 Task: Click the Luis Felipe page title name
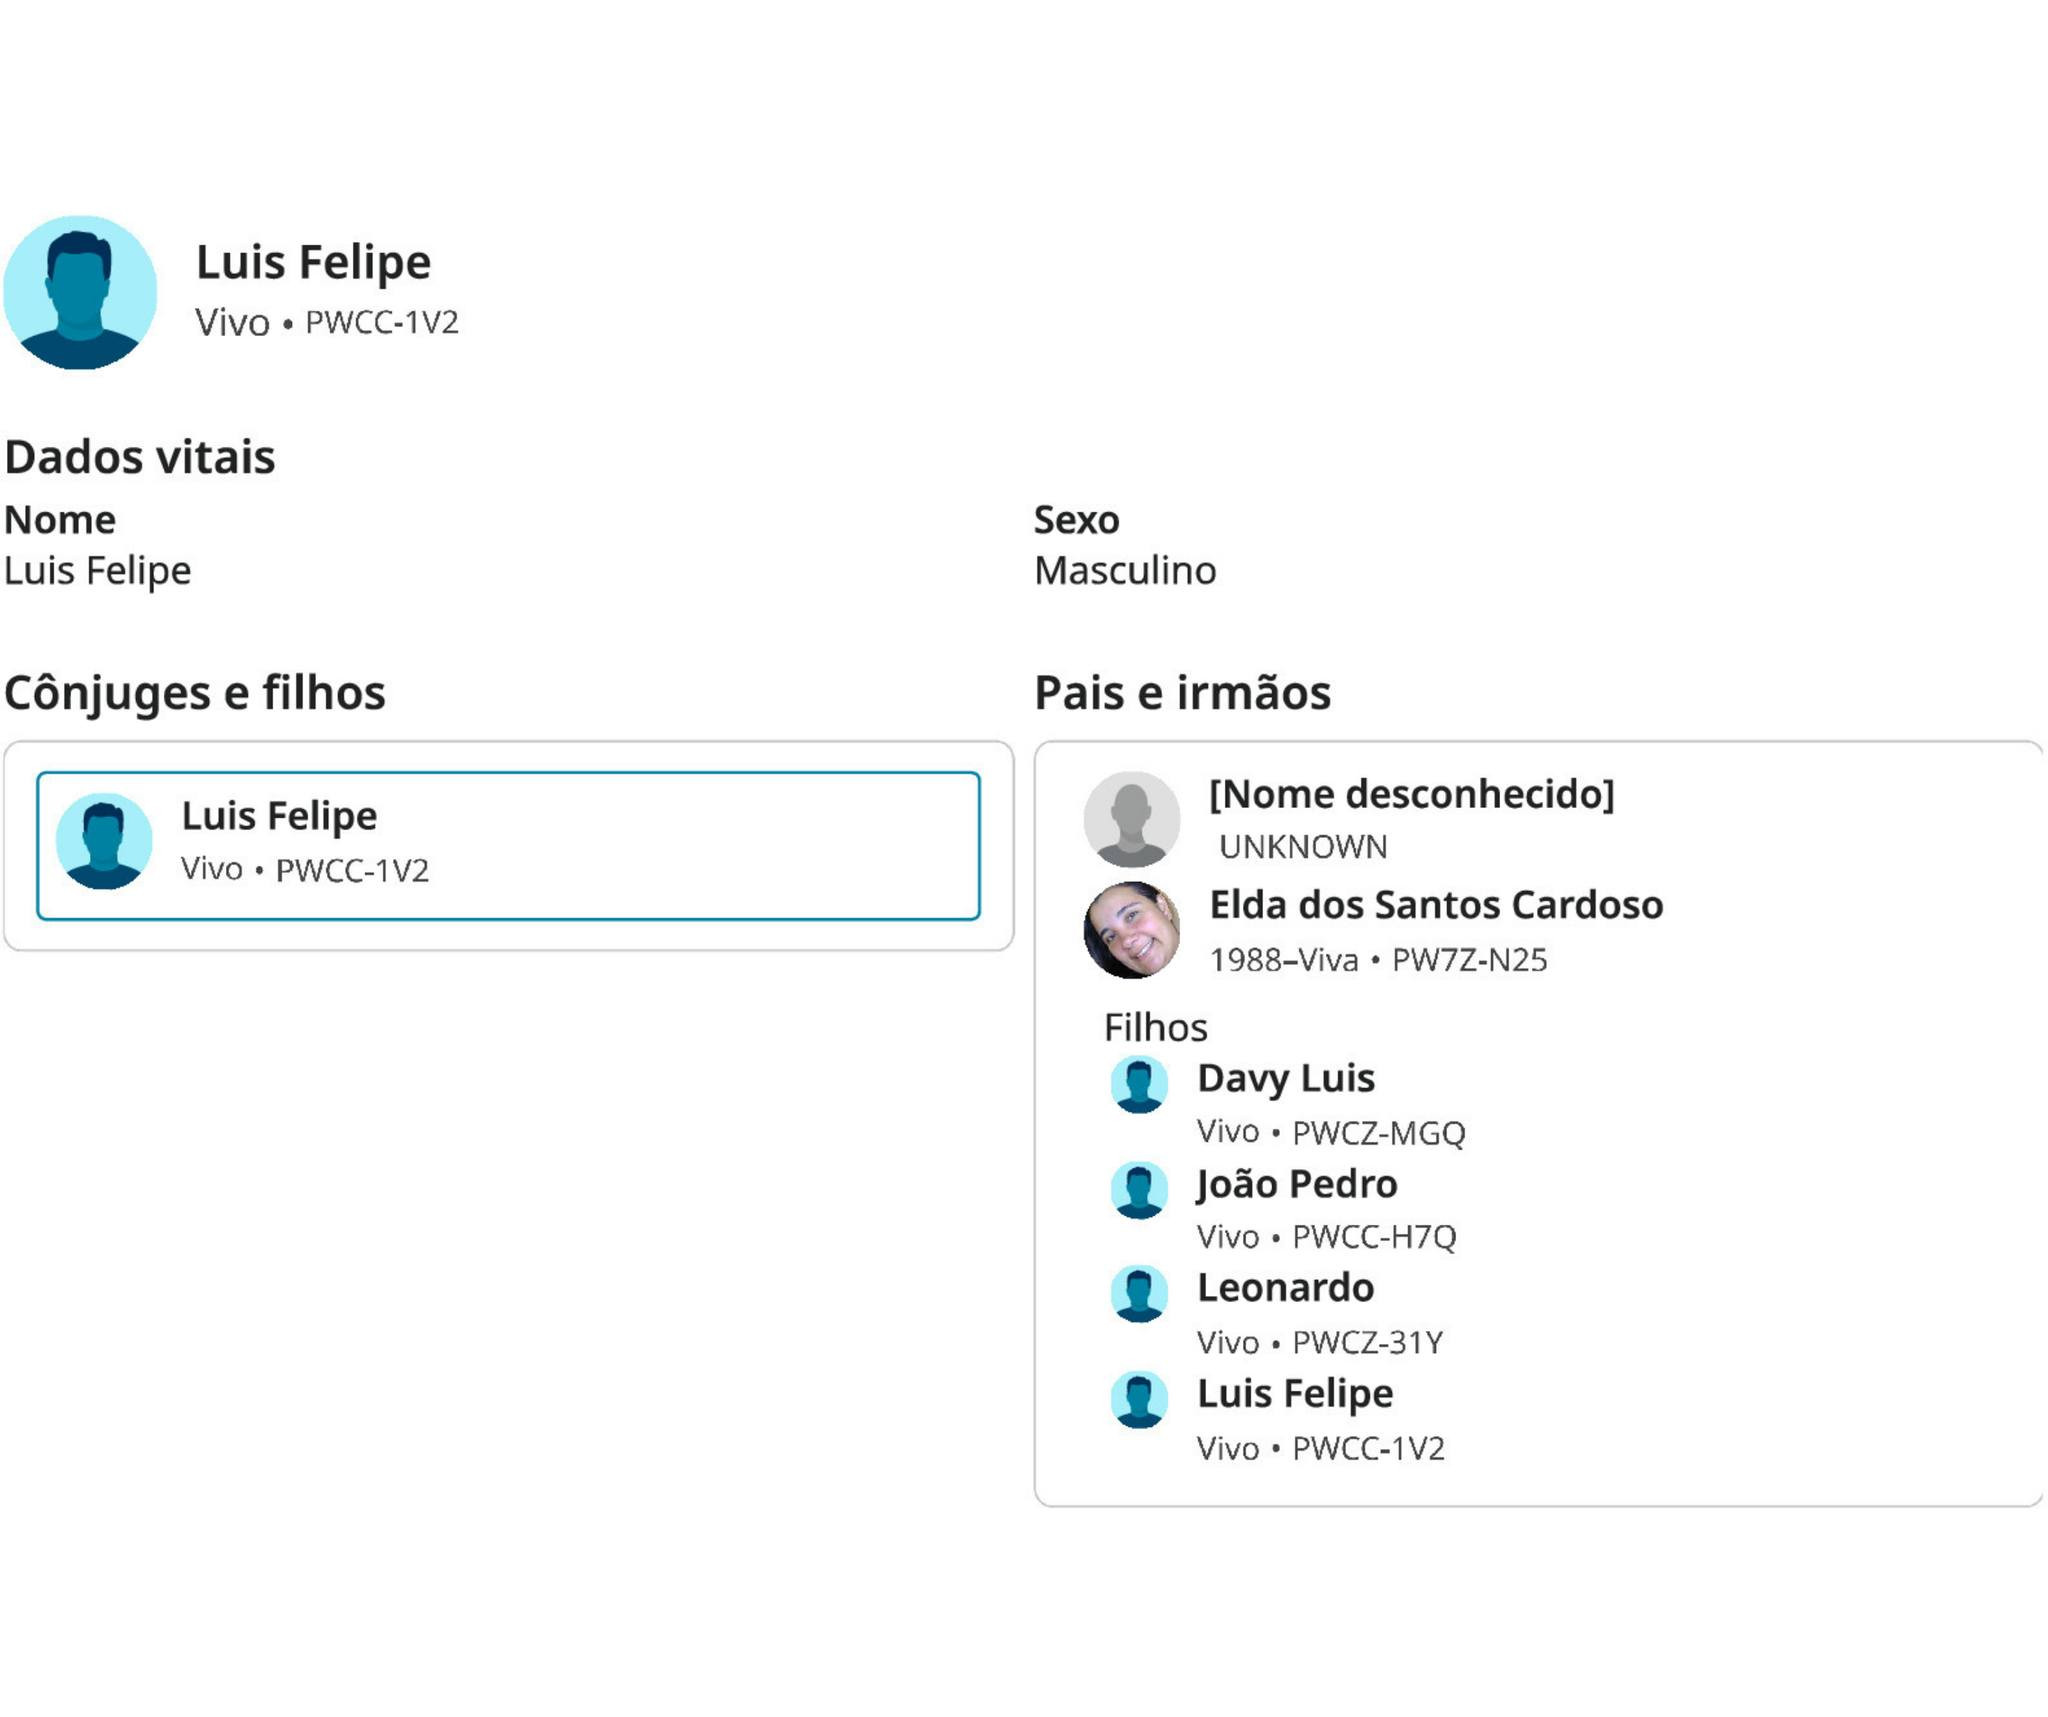click(313, 262)
